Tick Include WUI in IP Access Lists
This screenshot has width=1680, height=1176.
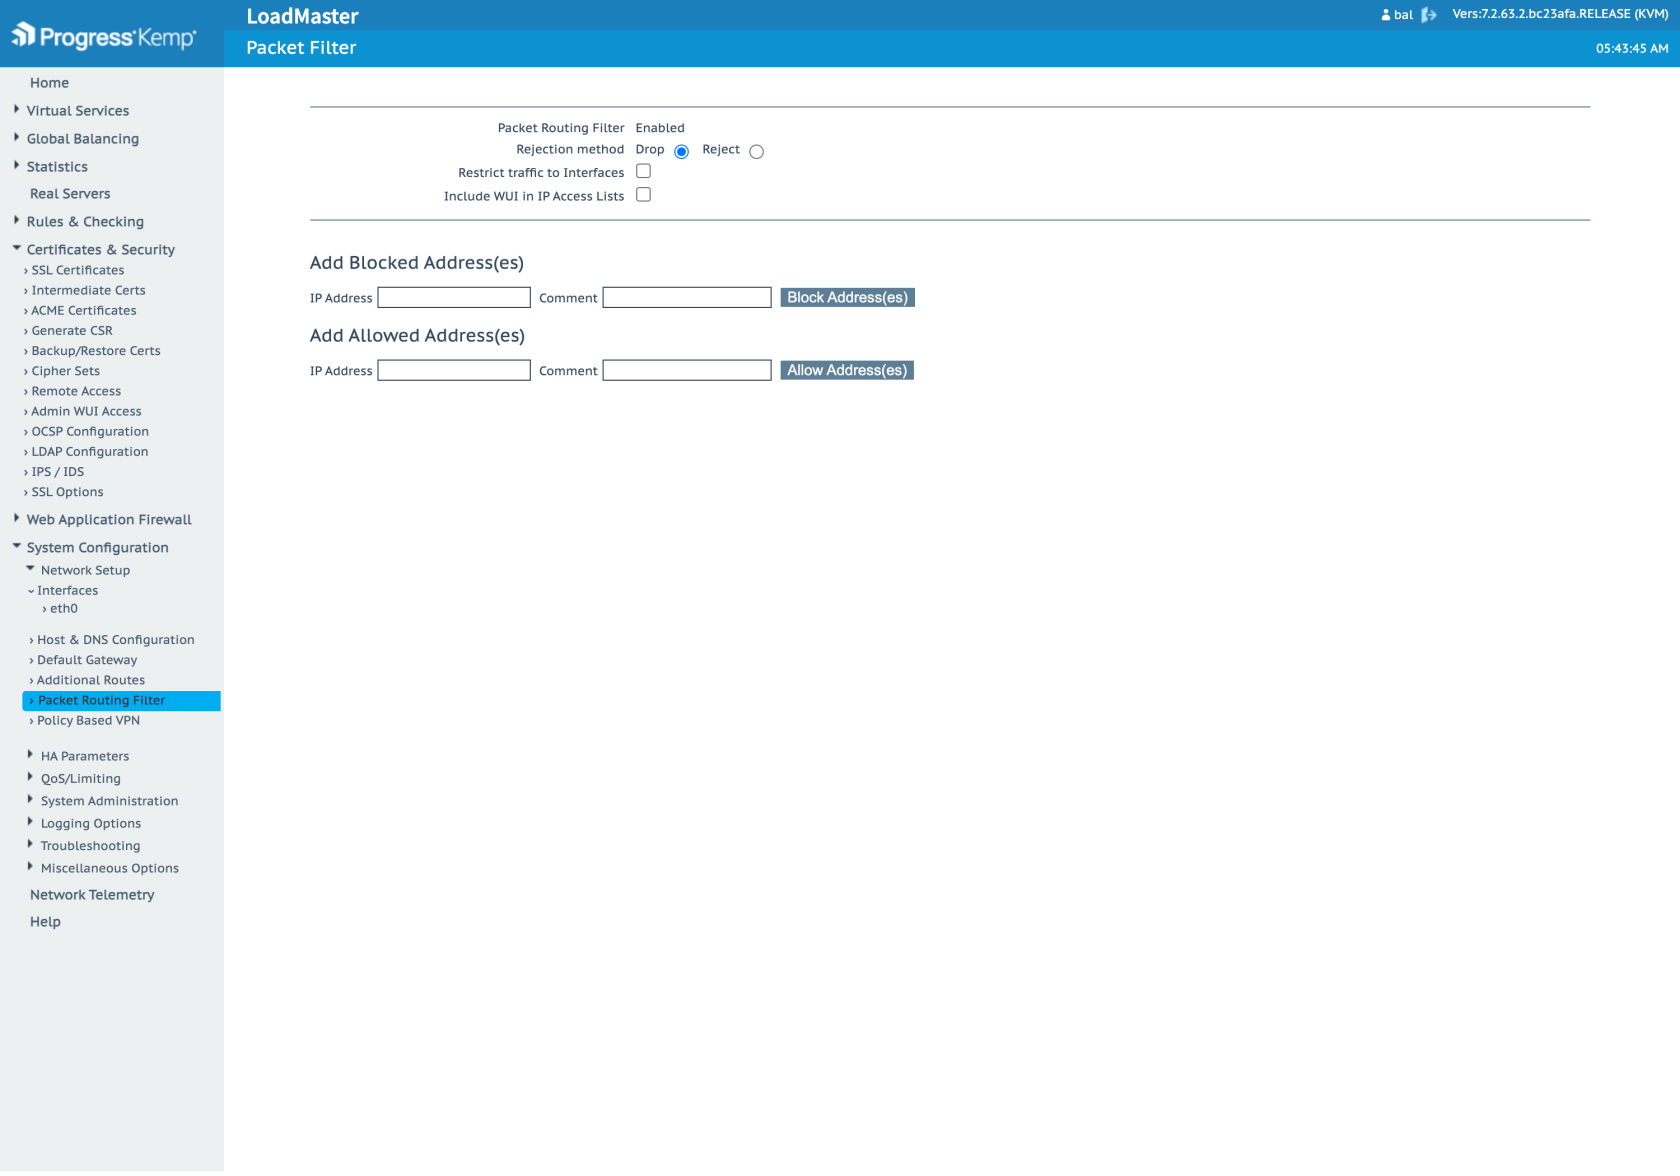click(643, 195)
